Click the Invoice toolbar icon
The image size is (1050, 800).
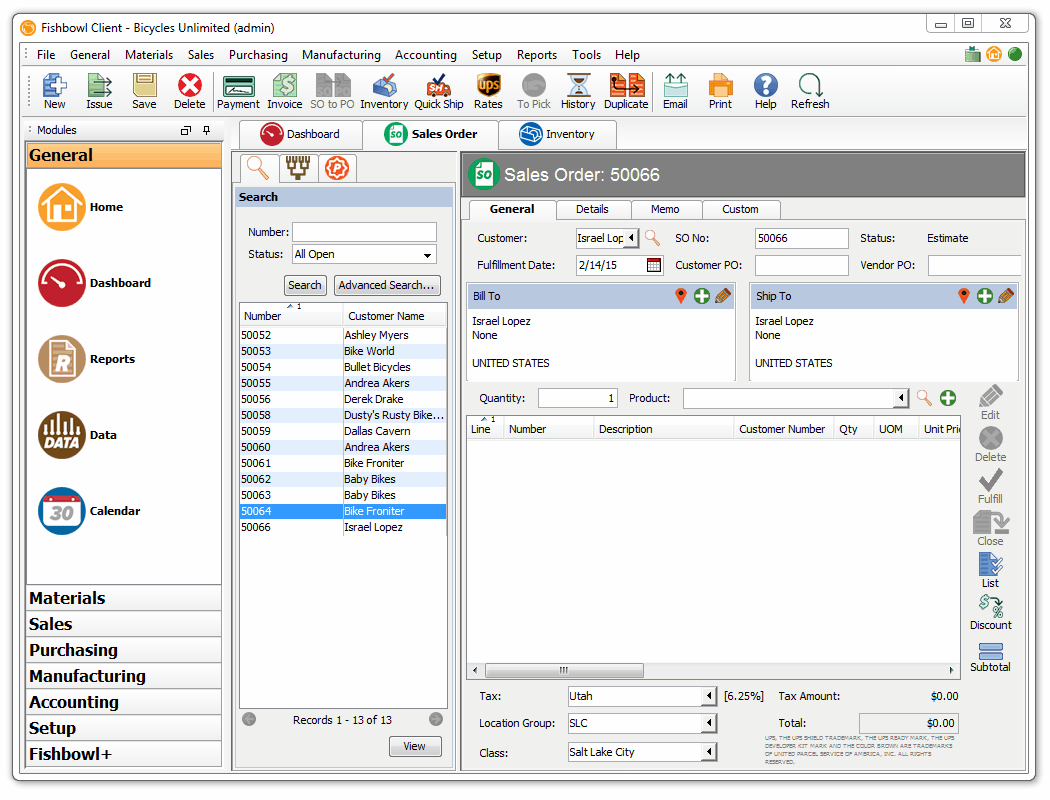point(285,92)
